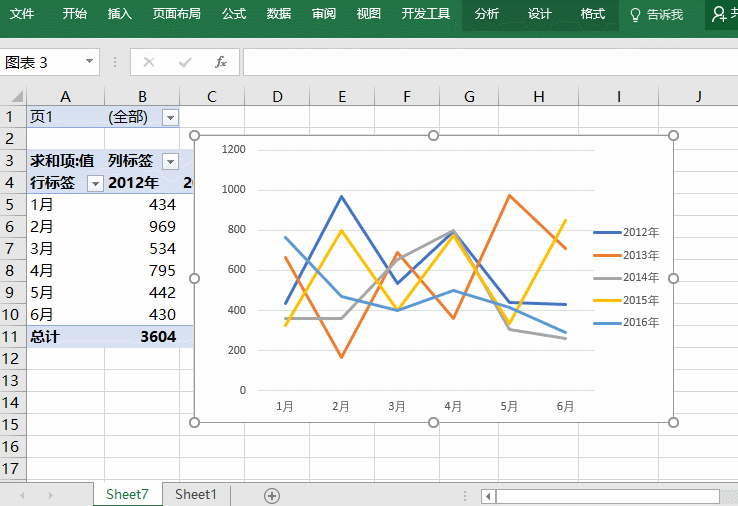Viewport: 738px width, 506px height.
Task: Select the 2015年 yellow legend entry
Action: click(x=626, y=300)
